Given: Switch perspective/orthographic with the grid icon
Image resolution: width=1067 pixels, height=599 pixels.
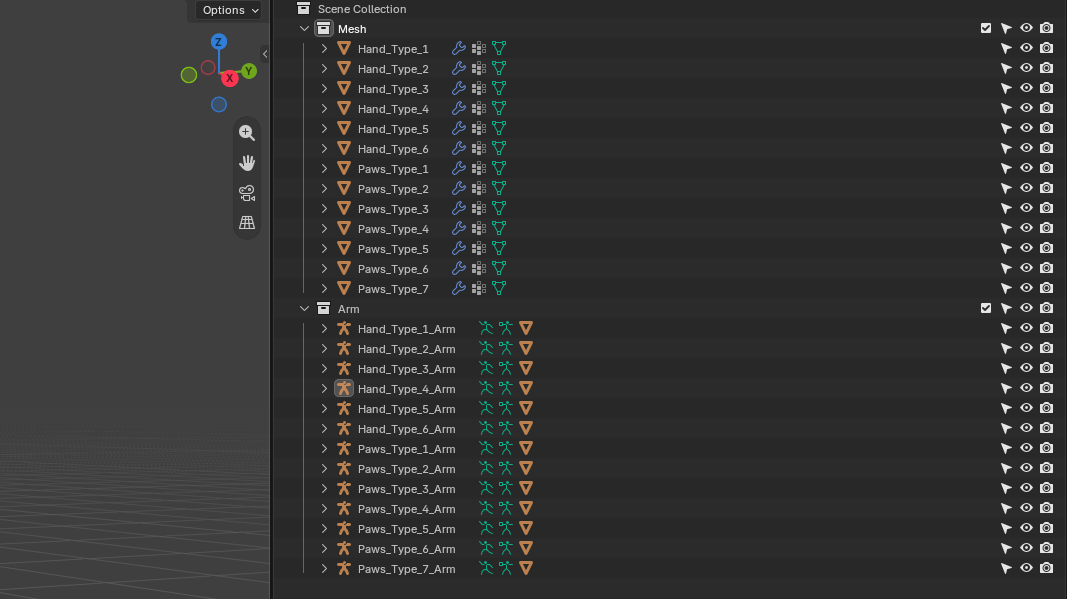Looking at the screenshot, I should click(247, 223).
